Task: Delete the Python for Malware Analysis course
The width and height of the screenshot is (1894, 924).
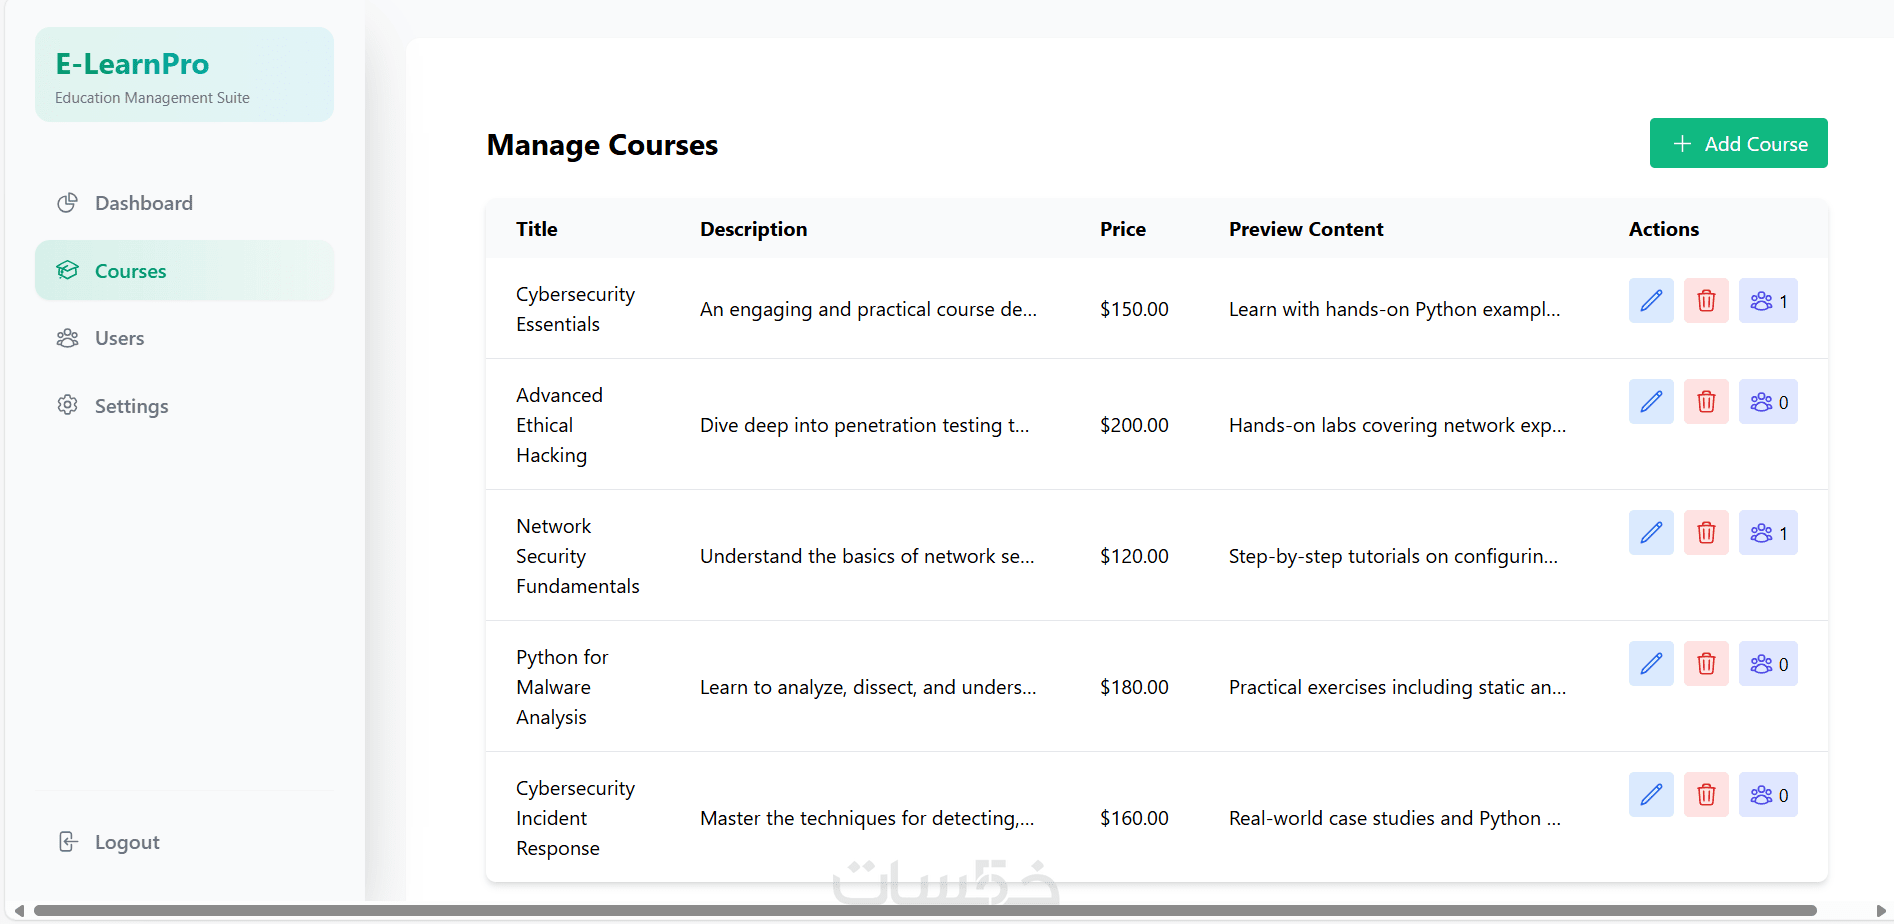Action: [1706, 664]
